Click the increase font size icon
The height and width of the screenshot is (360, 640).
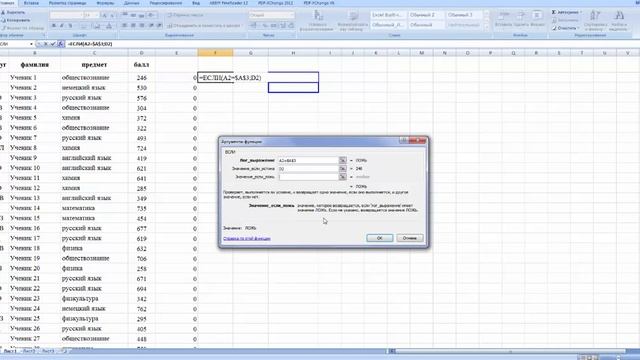tap(104, 15)
